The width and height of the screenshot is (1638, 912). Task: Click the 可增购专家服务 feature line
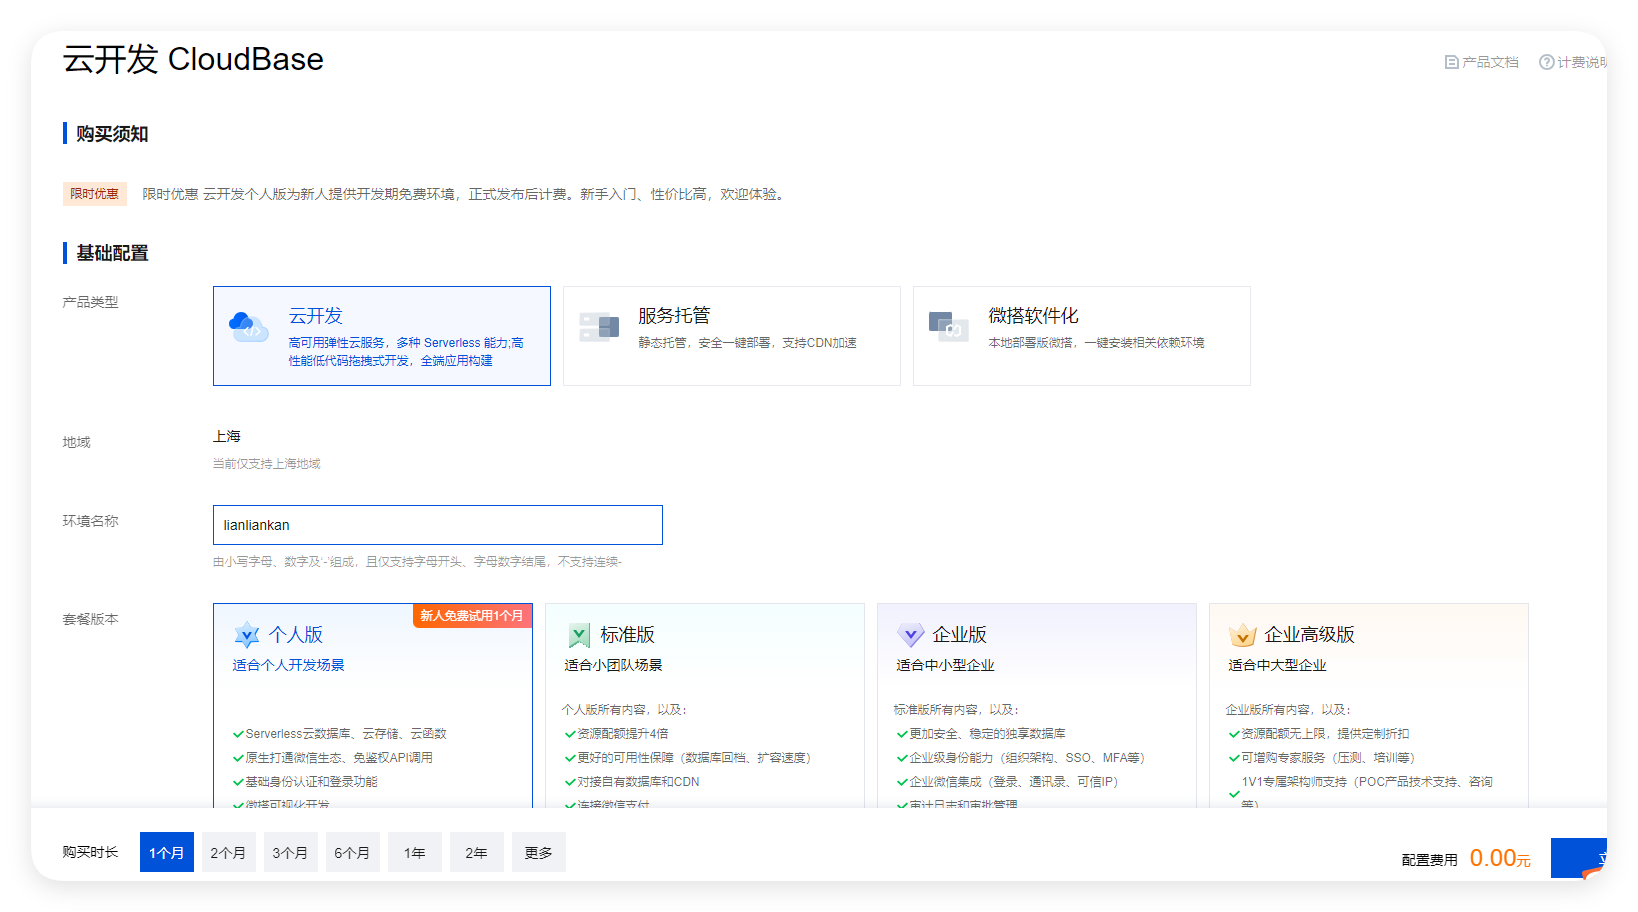click(x=1322, y=758)
